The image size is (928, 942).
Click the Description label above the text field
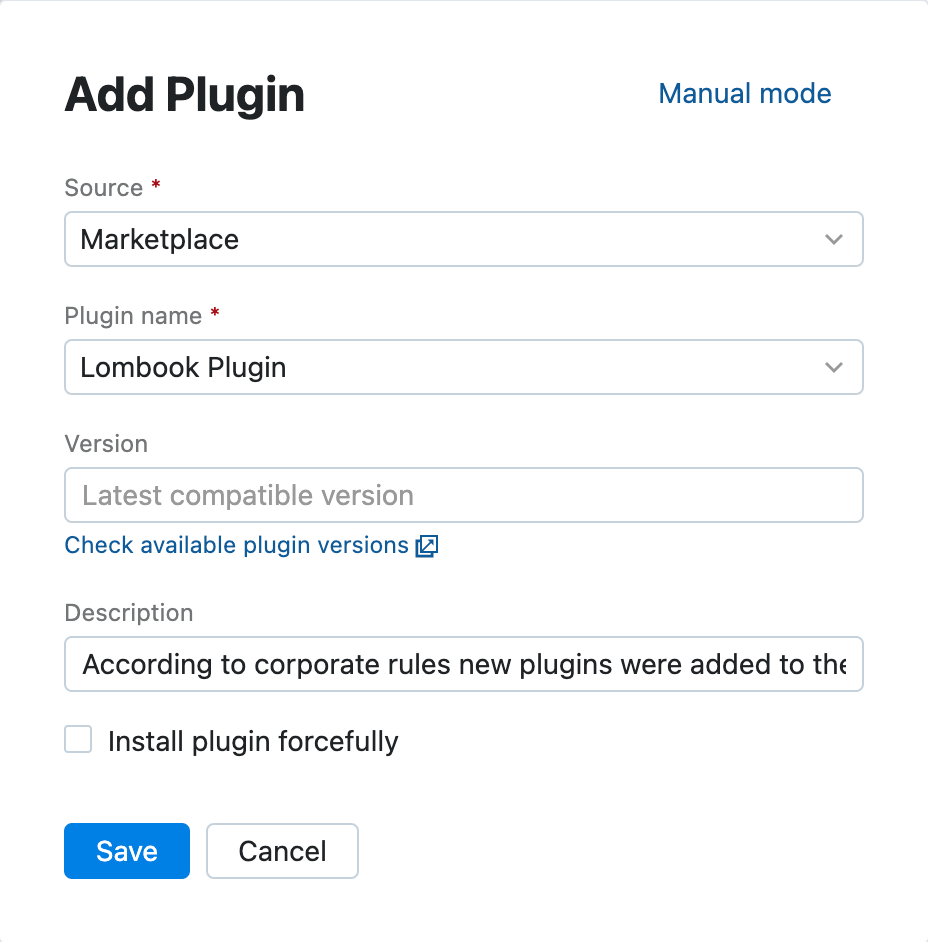[128, 612]
